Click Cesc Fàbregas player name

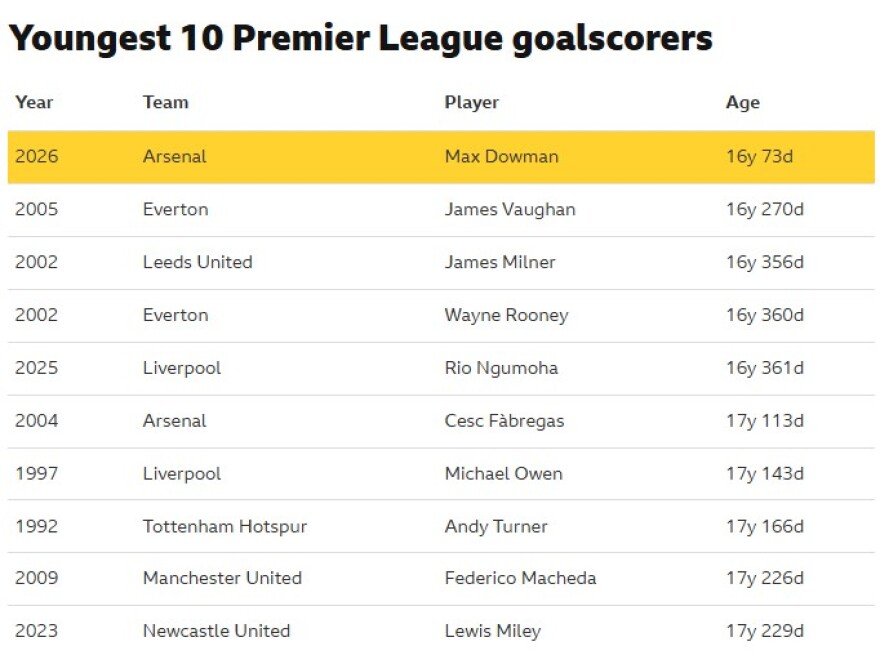click(504, 421)
